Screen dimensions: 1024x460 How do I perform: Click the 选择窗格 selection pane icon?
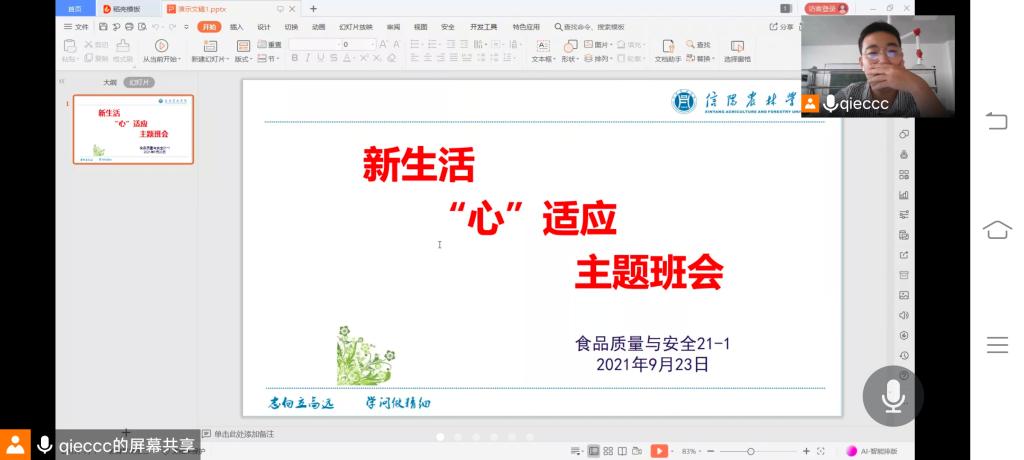pyautogui.click(x=737, y=45)
